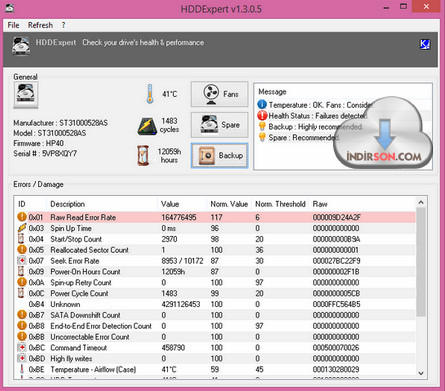
Task: Select the Temperature - Airflow (Case) row
Action: pos(215,369)
